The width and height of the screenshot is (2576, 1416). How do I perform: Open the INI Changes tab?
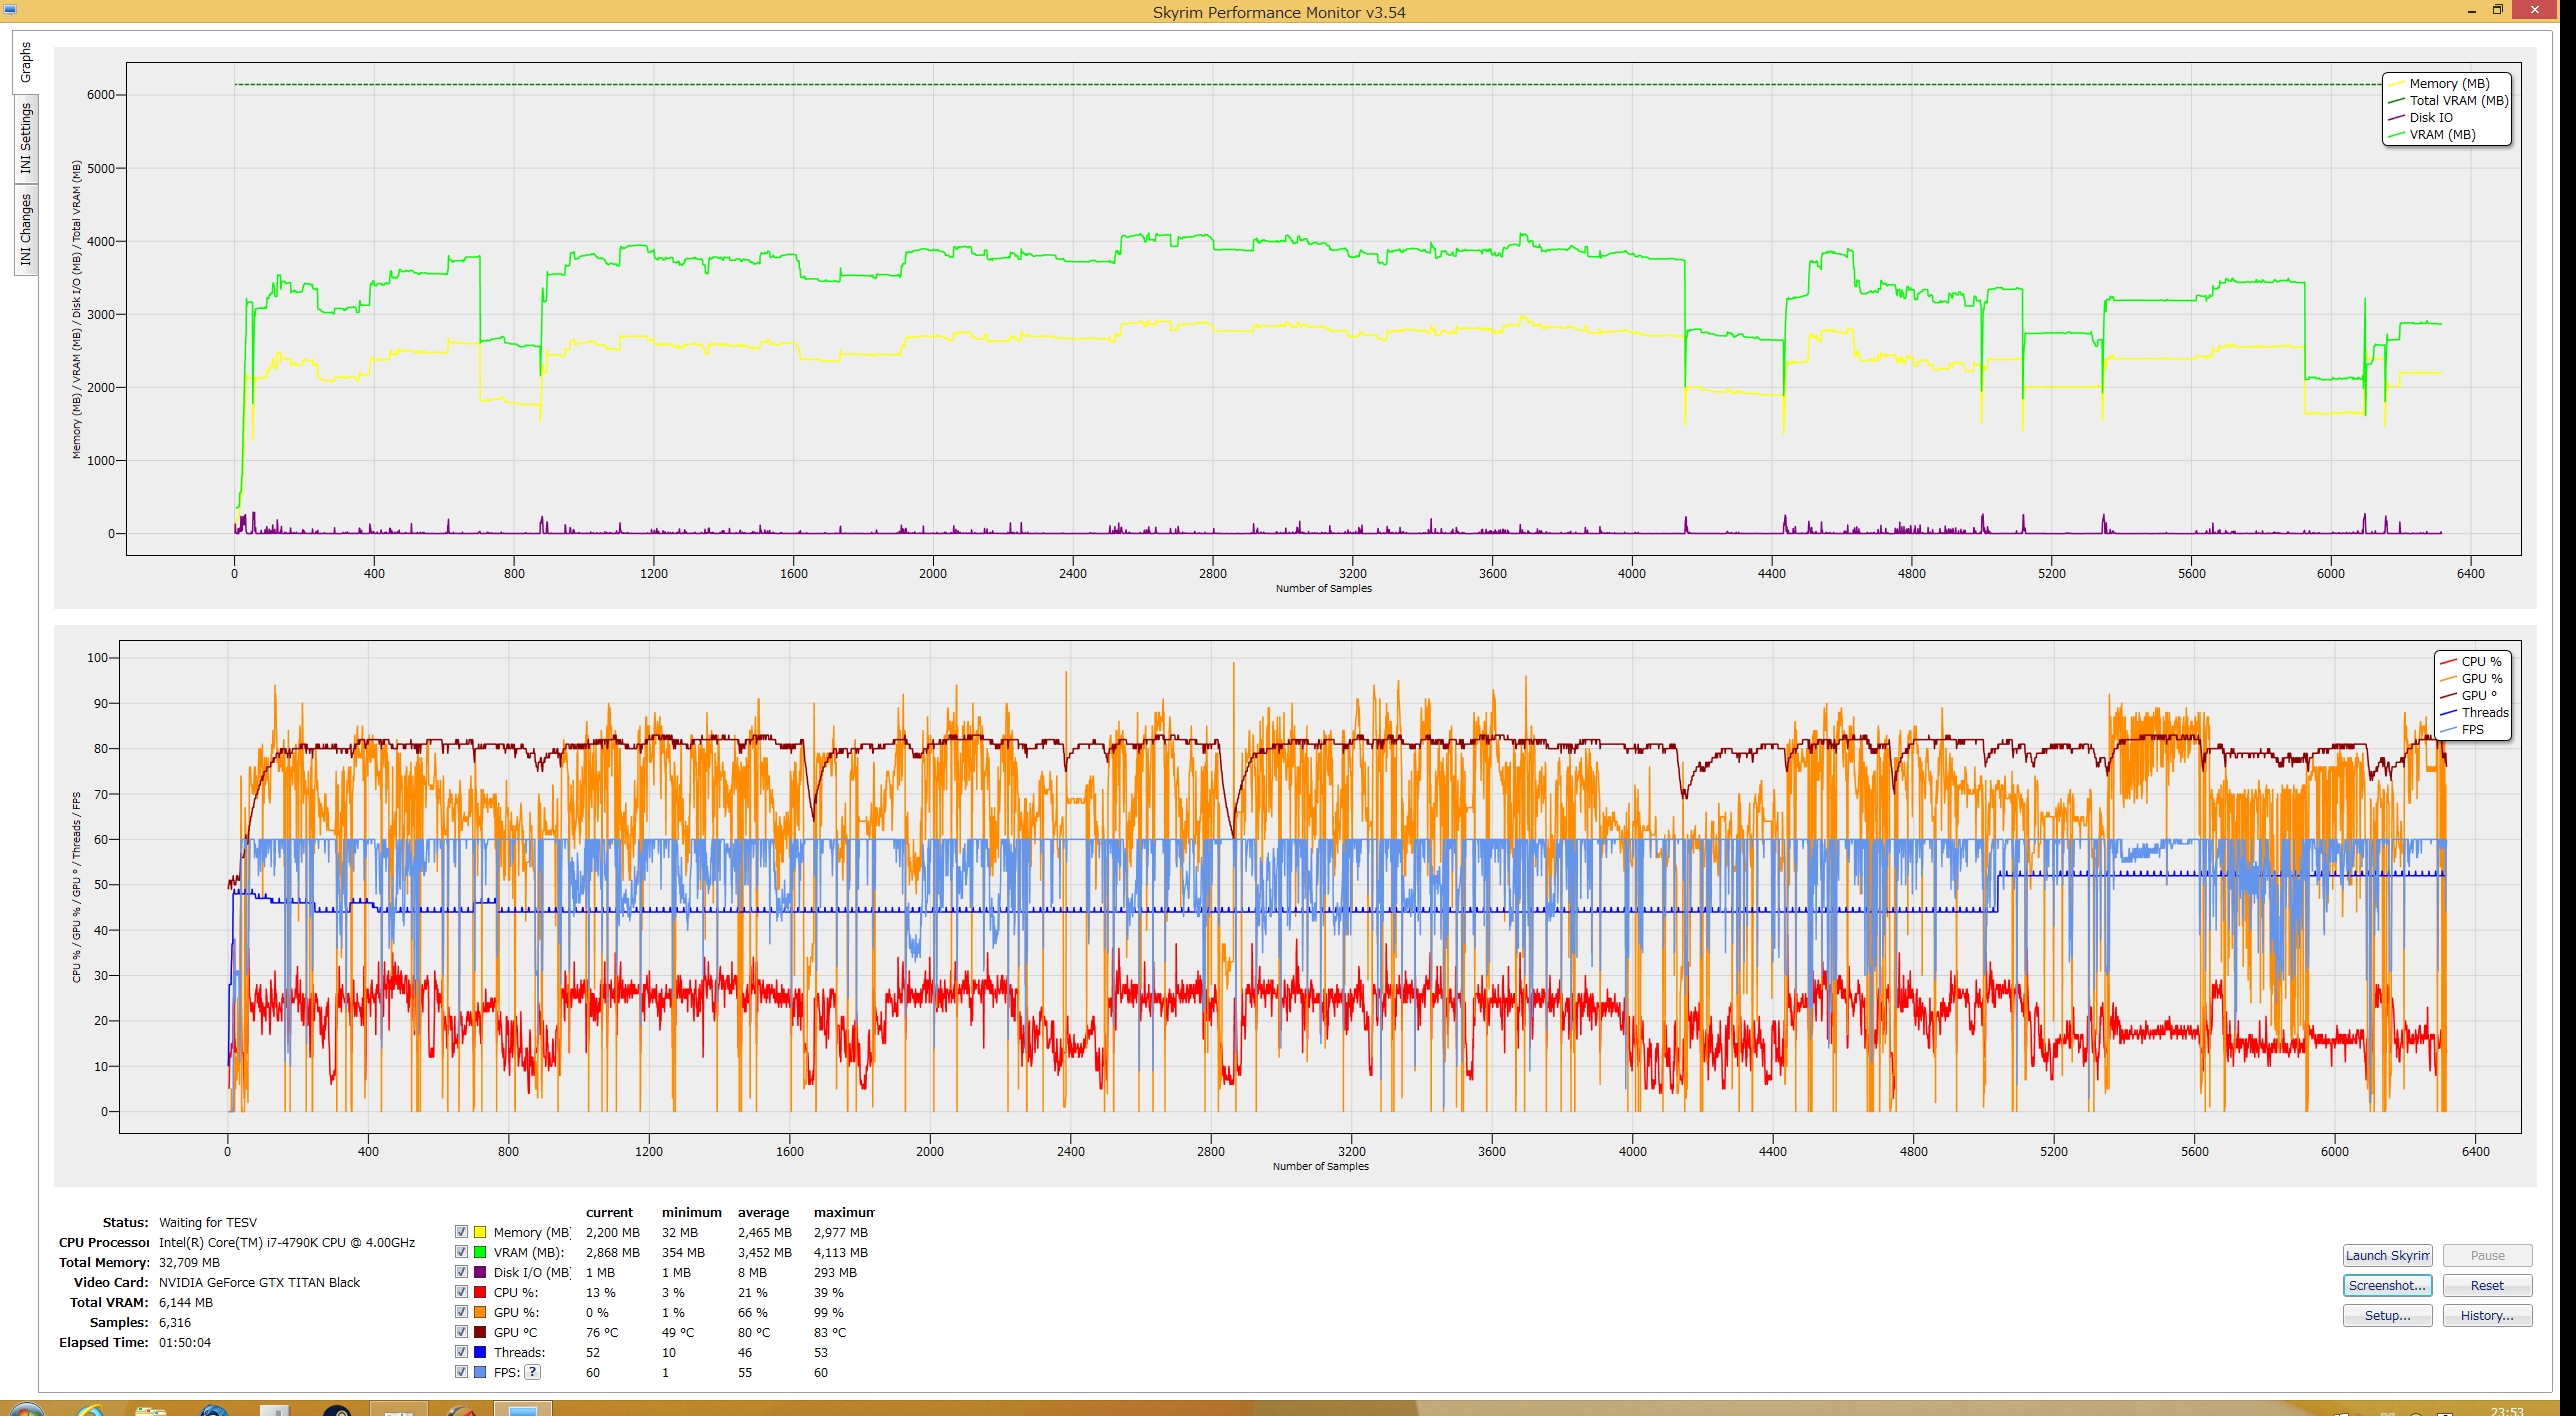pos(26,229)
